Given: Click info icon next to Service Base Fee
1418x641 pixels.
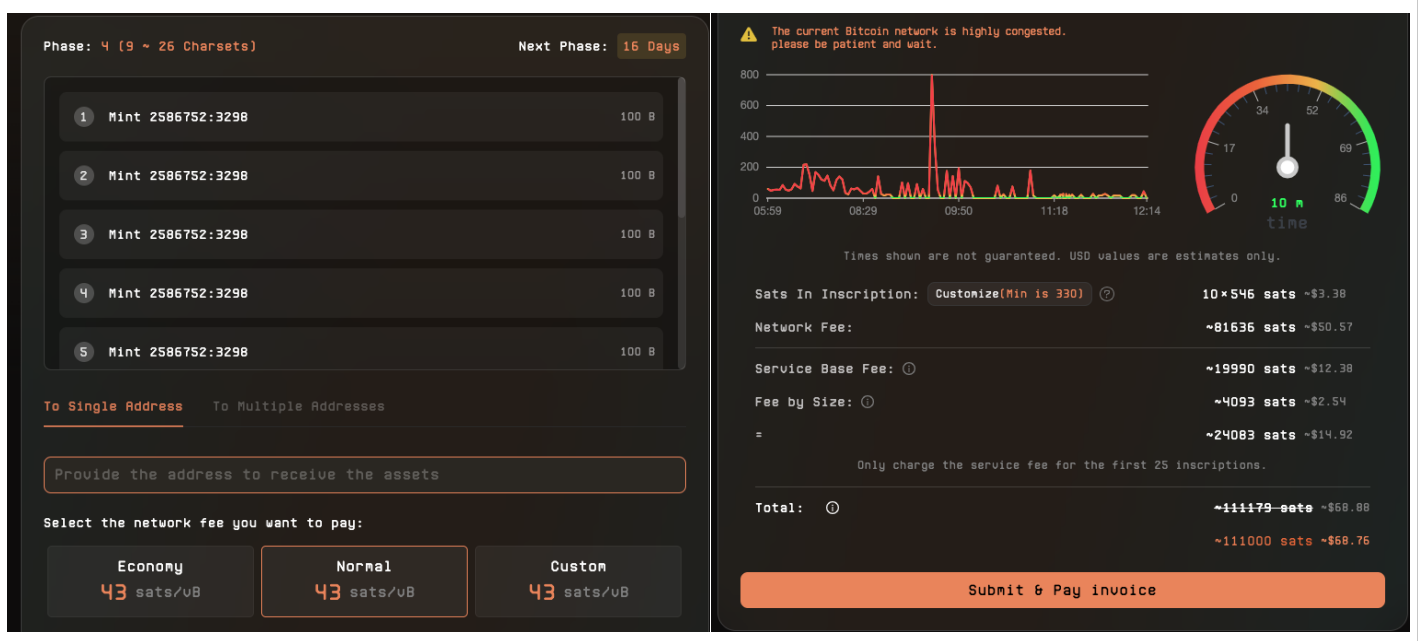Looking at the screenshot, I should (909, 369).
